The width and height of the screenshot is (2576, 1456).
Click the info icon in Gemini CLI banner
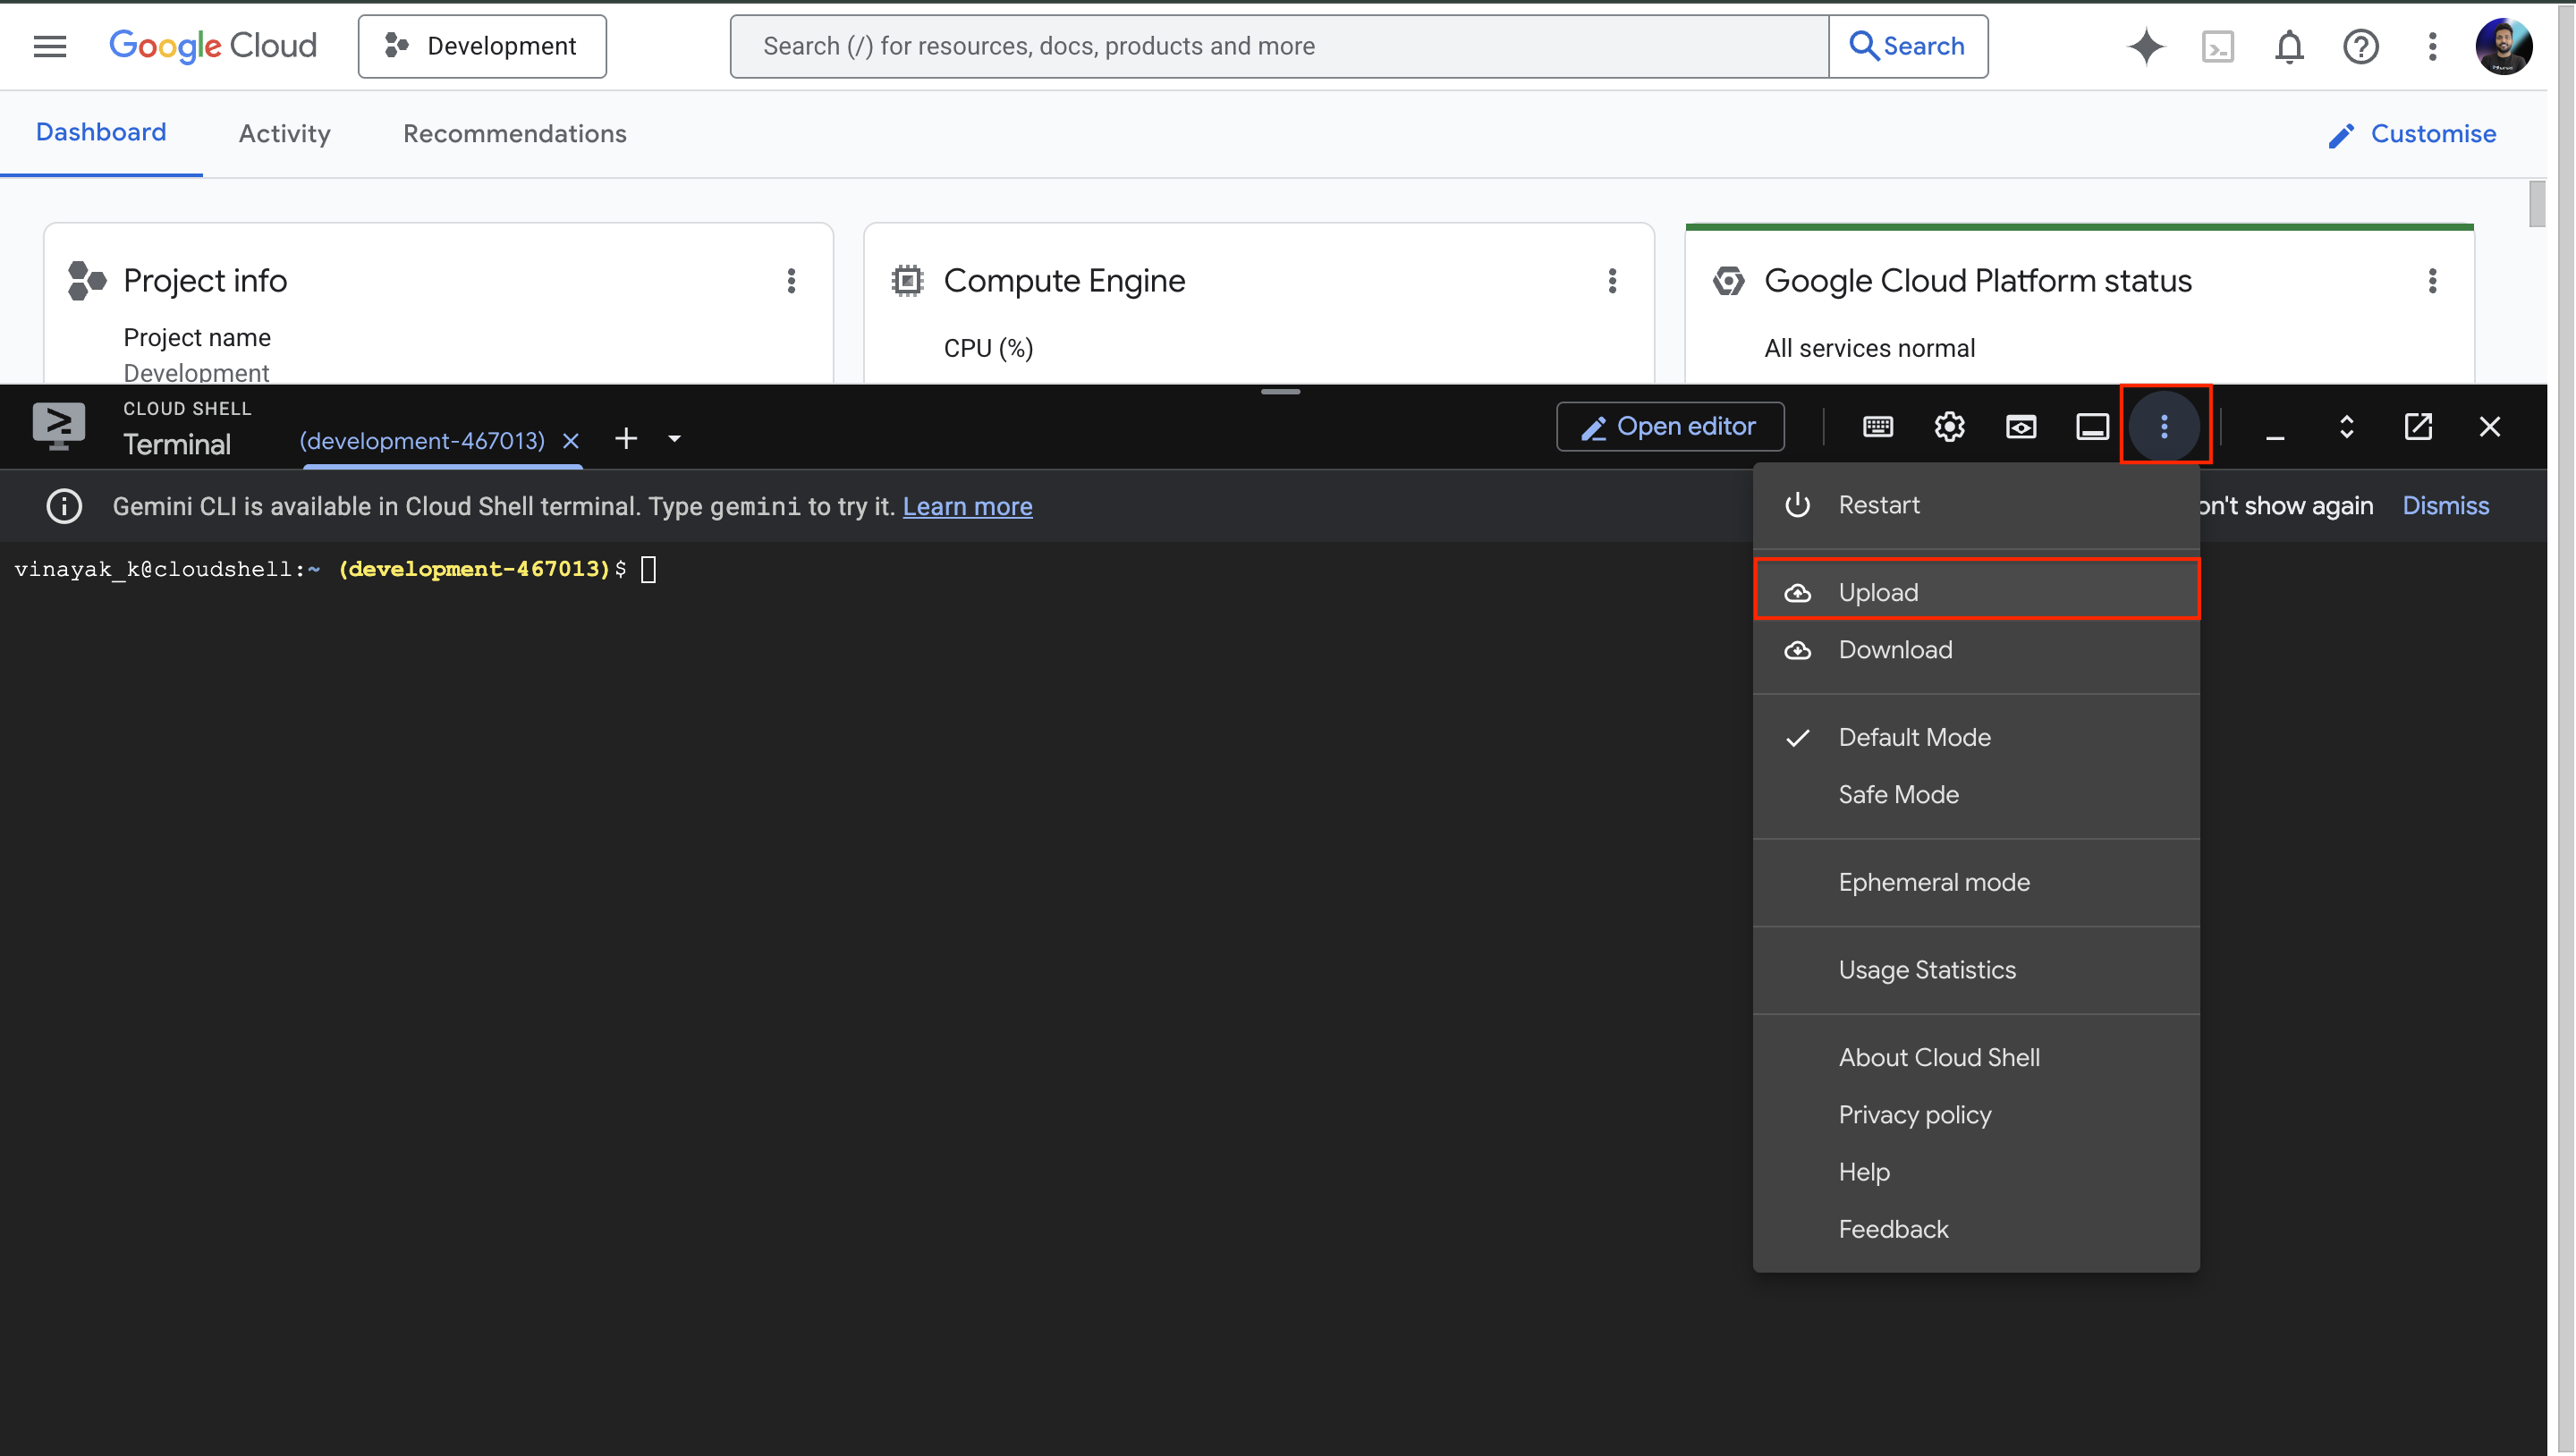tap(65, 506)
